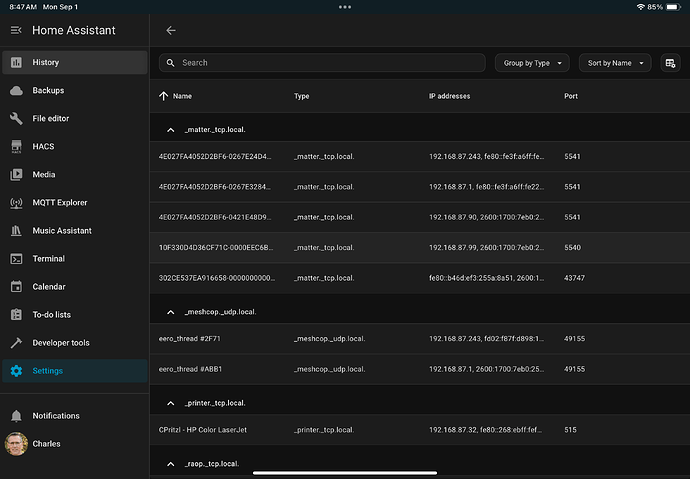Screen dimensions: 690x479
Task: Open eero_thread #ABB1 entry
Action: tap(419, 369)
